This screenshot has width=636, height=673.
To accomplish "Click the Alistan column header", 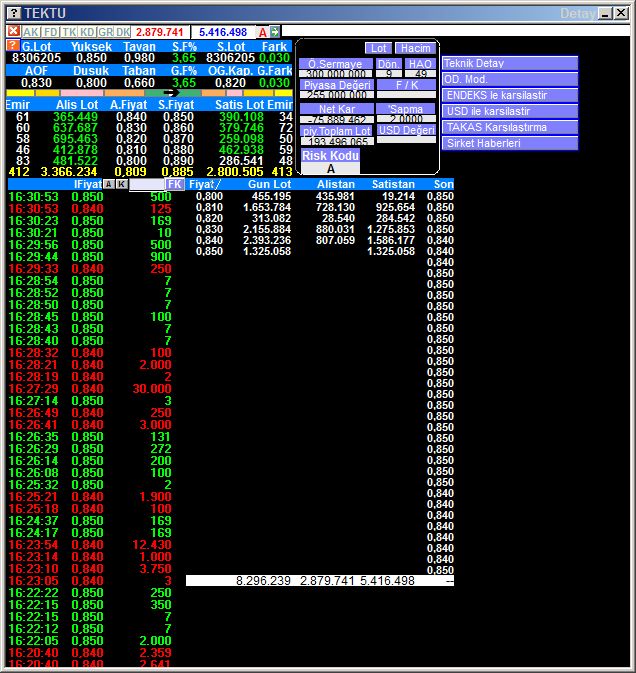I will tap(336, 184).
